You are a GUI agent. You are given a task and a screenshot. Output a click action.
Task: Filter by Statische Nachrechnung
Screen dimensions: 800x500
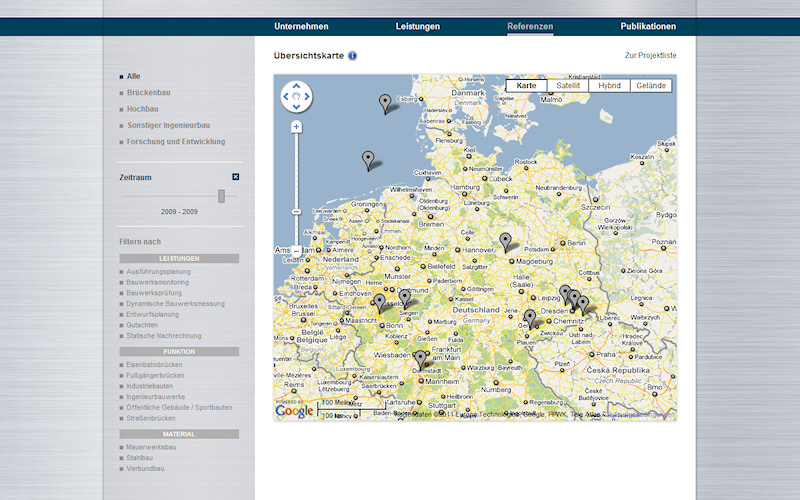163,336
